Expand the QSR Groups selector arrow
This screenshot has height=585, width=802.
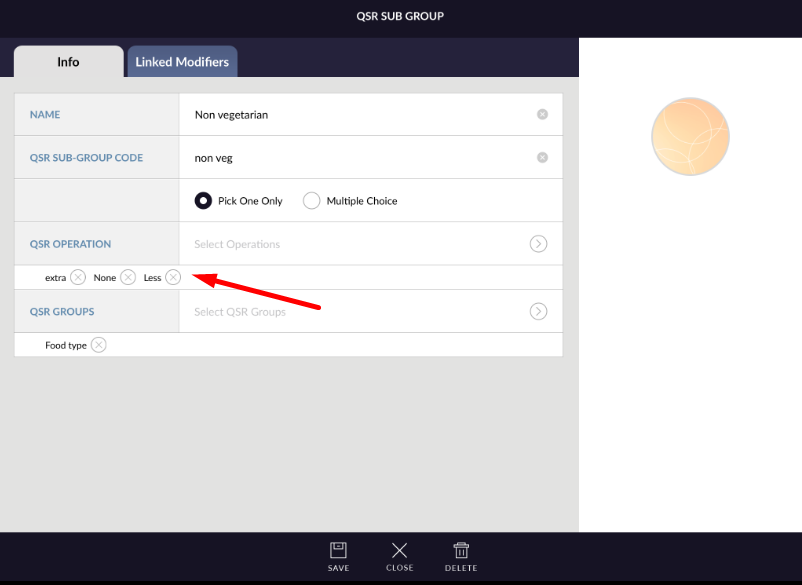tap(538, 312)
